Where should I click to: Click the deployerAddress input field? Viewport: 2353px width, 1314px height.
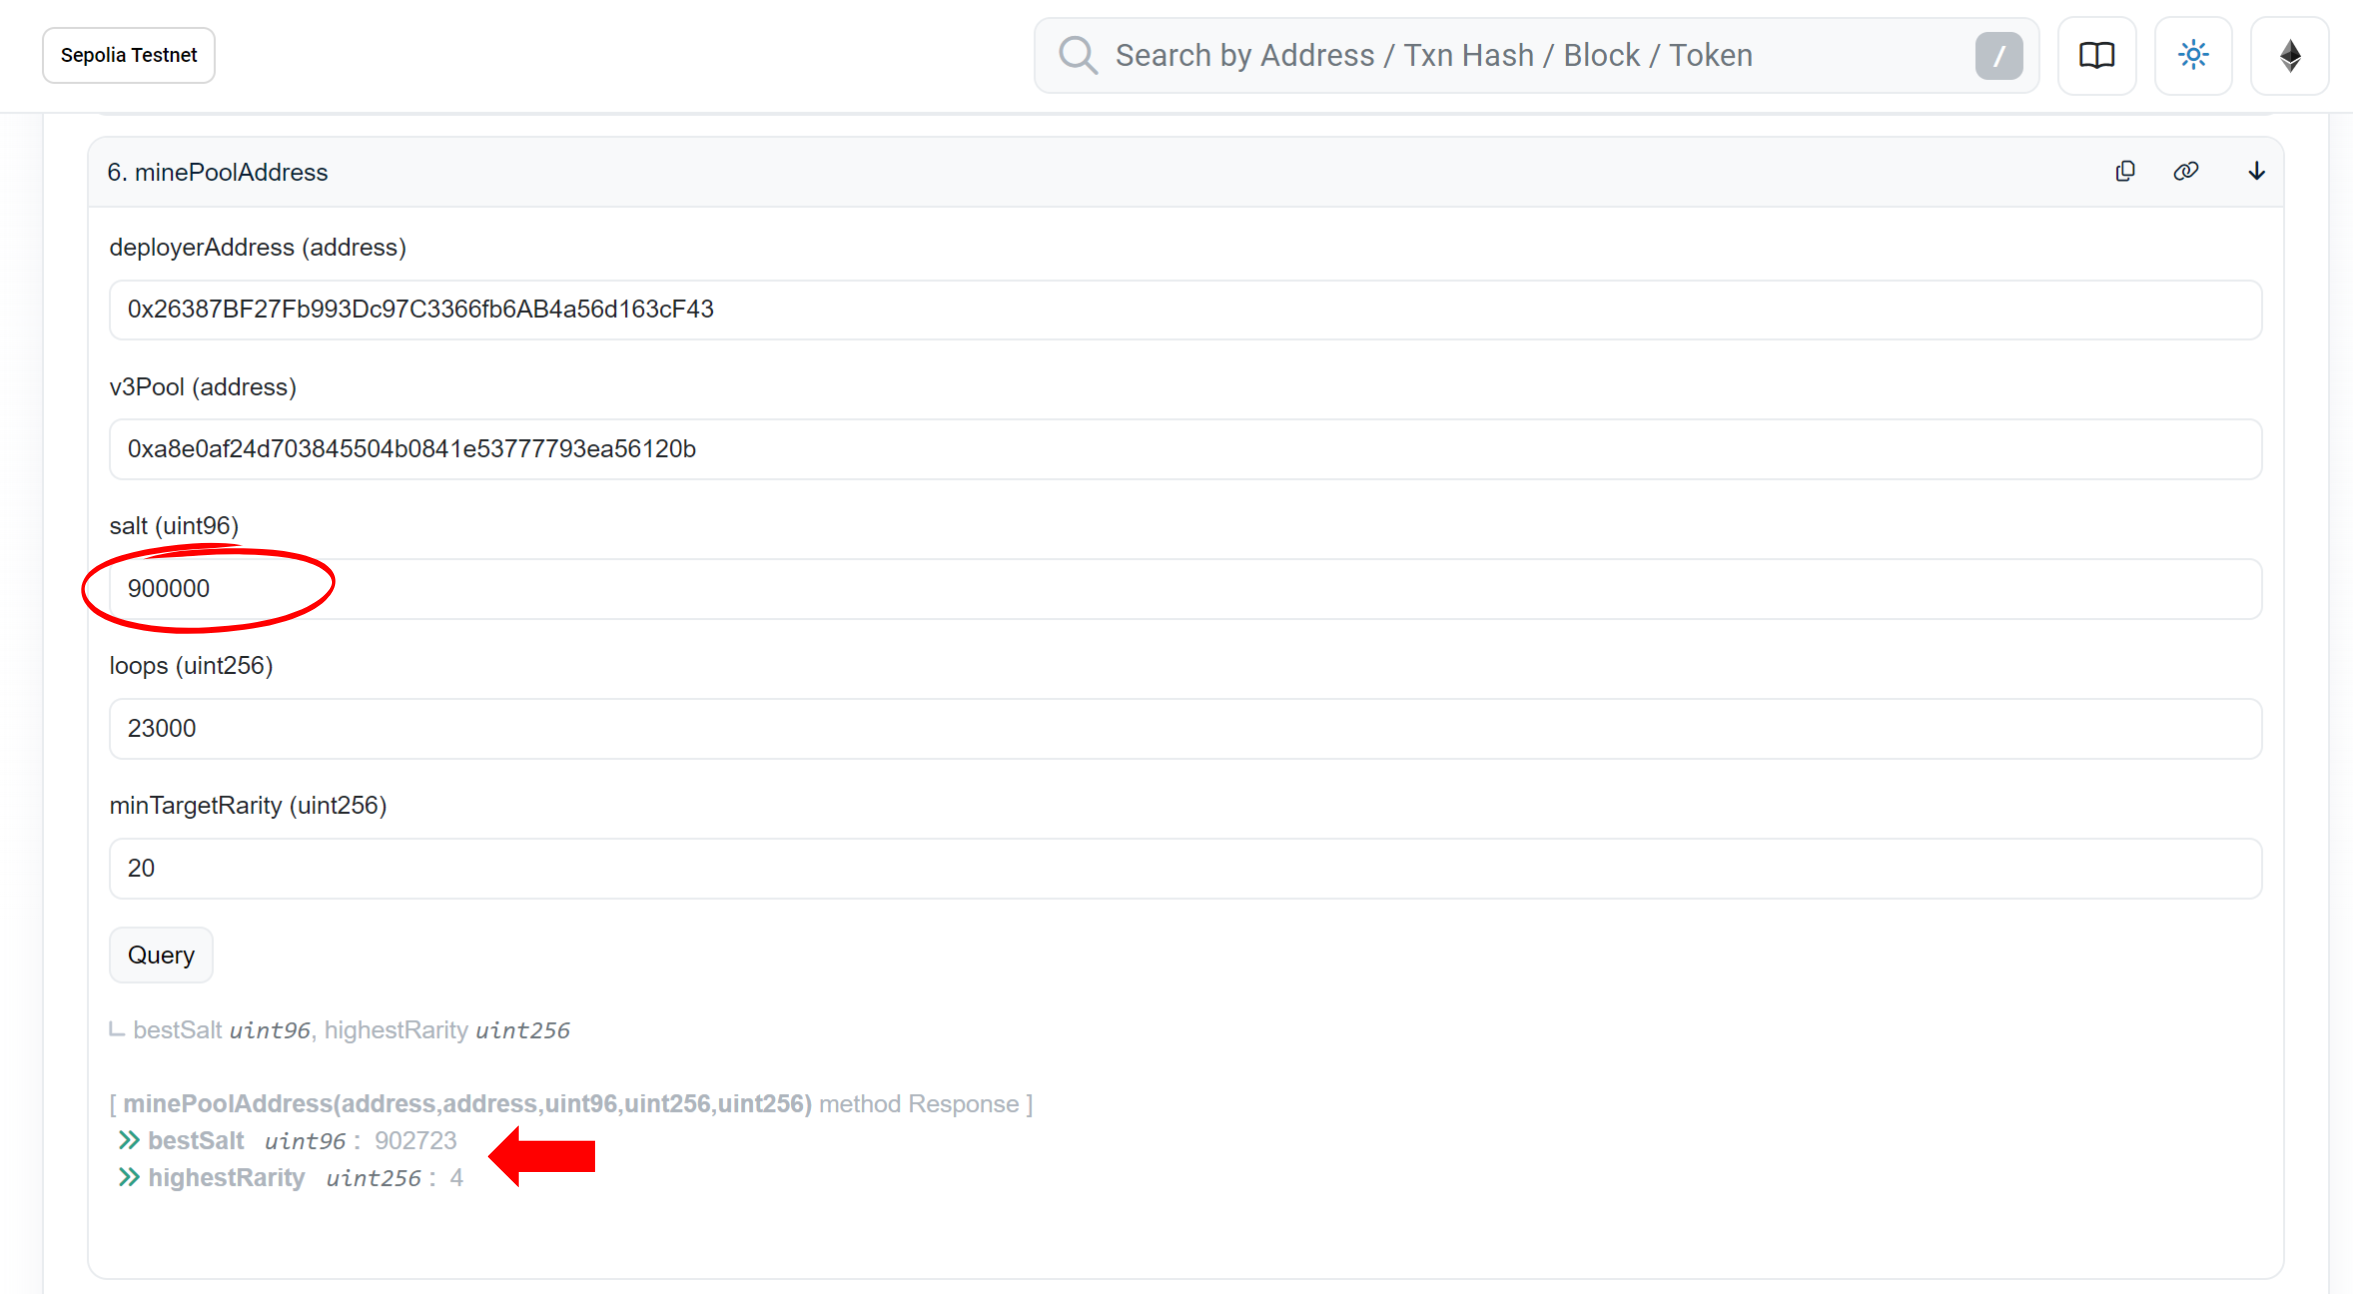1184,309
